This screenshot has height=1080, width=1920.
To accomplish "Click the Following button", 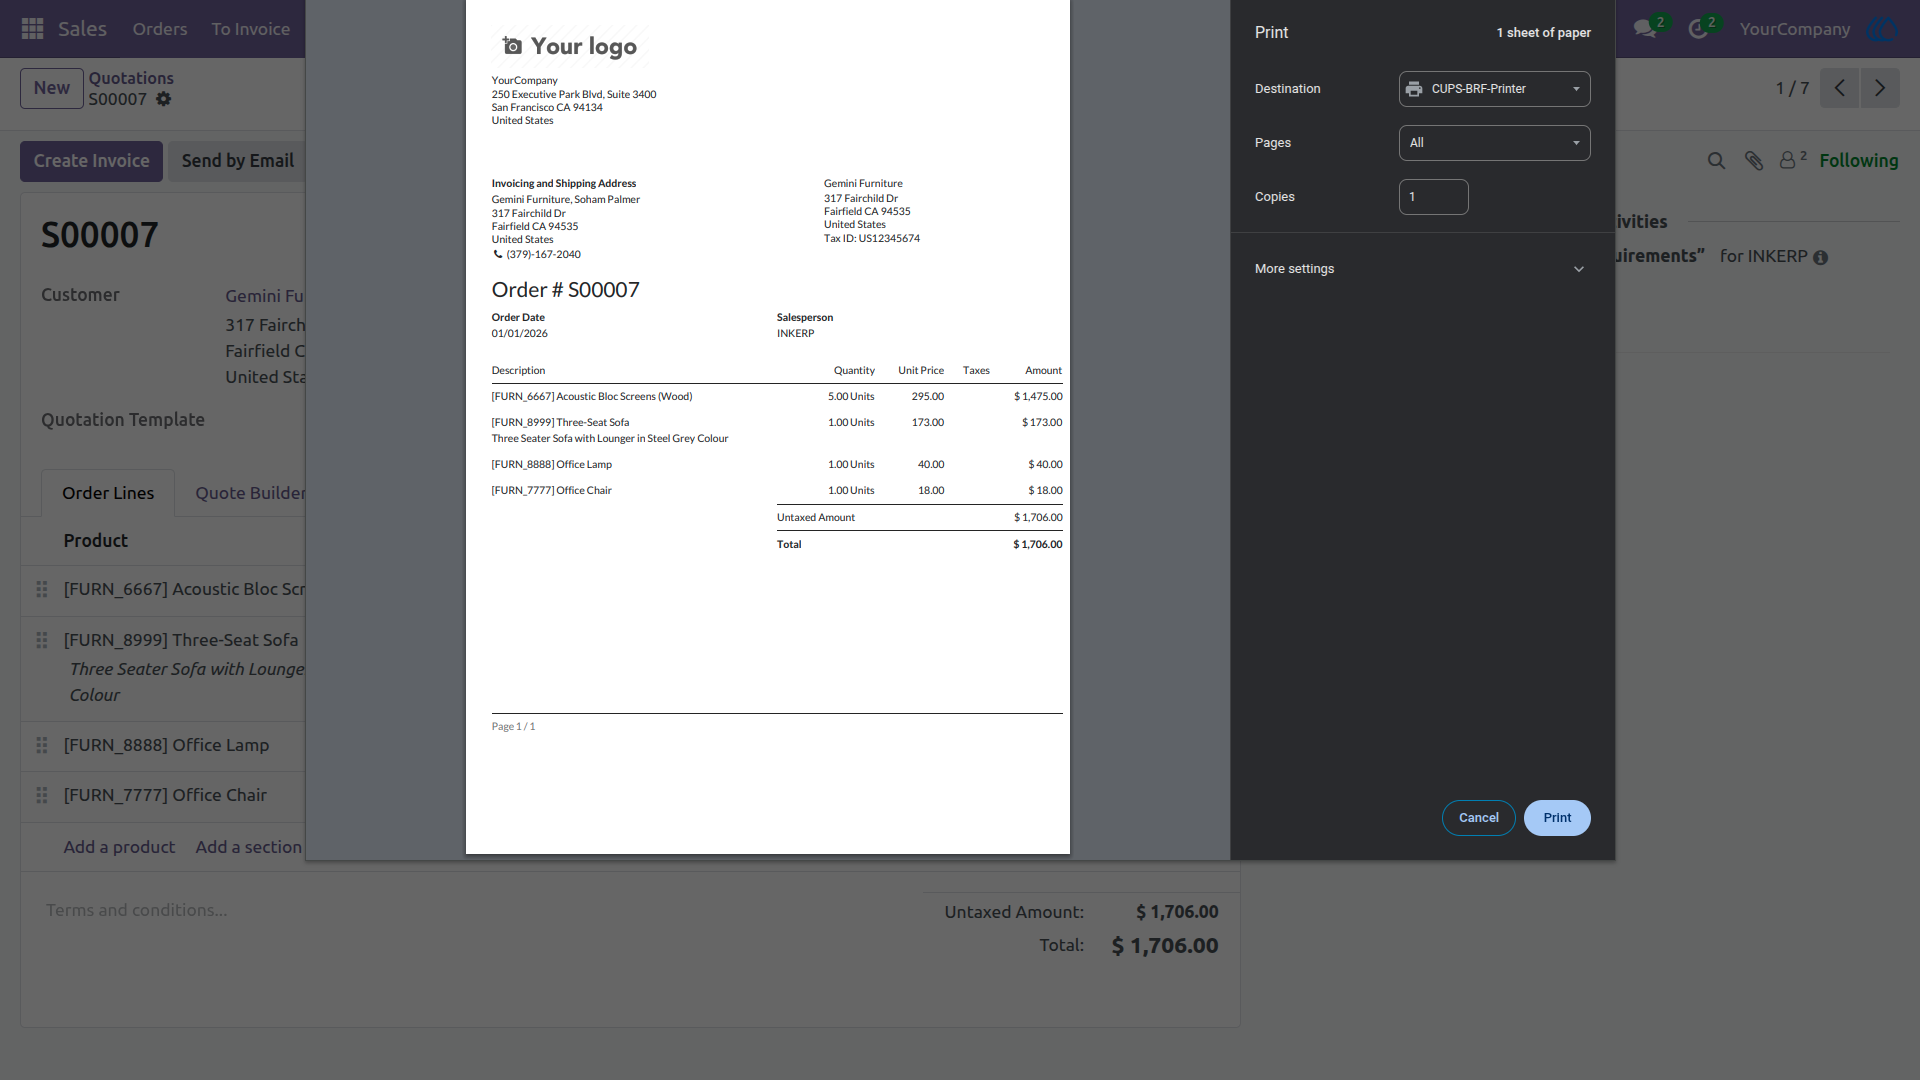I will click(x=1858, y=161).
